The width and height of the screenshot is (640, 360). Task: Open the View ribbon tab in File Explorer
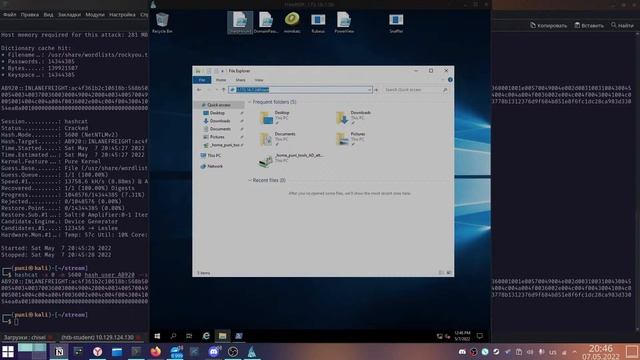[259, 80]
